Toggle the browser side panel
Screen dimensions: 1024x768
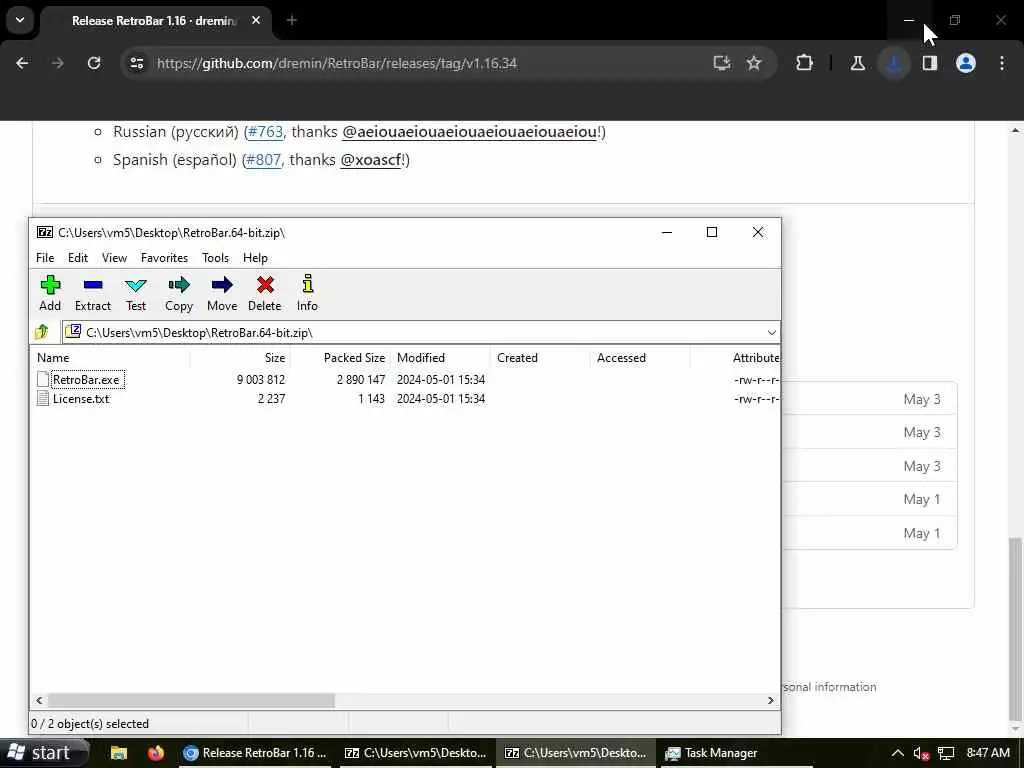[930, 63]
